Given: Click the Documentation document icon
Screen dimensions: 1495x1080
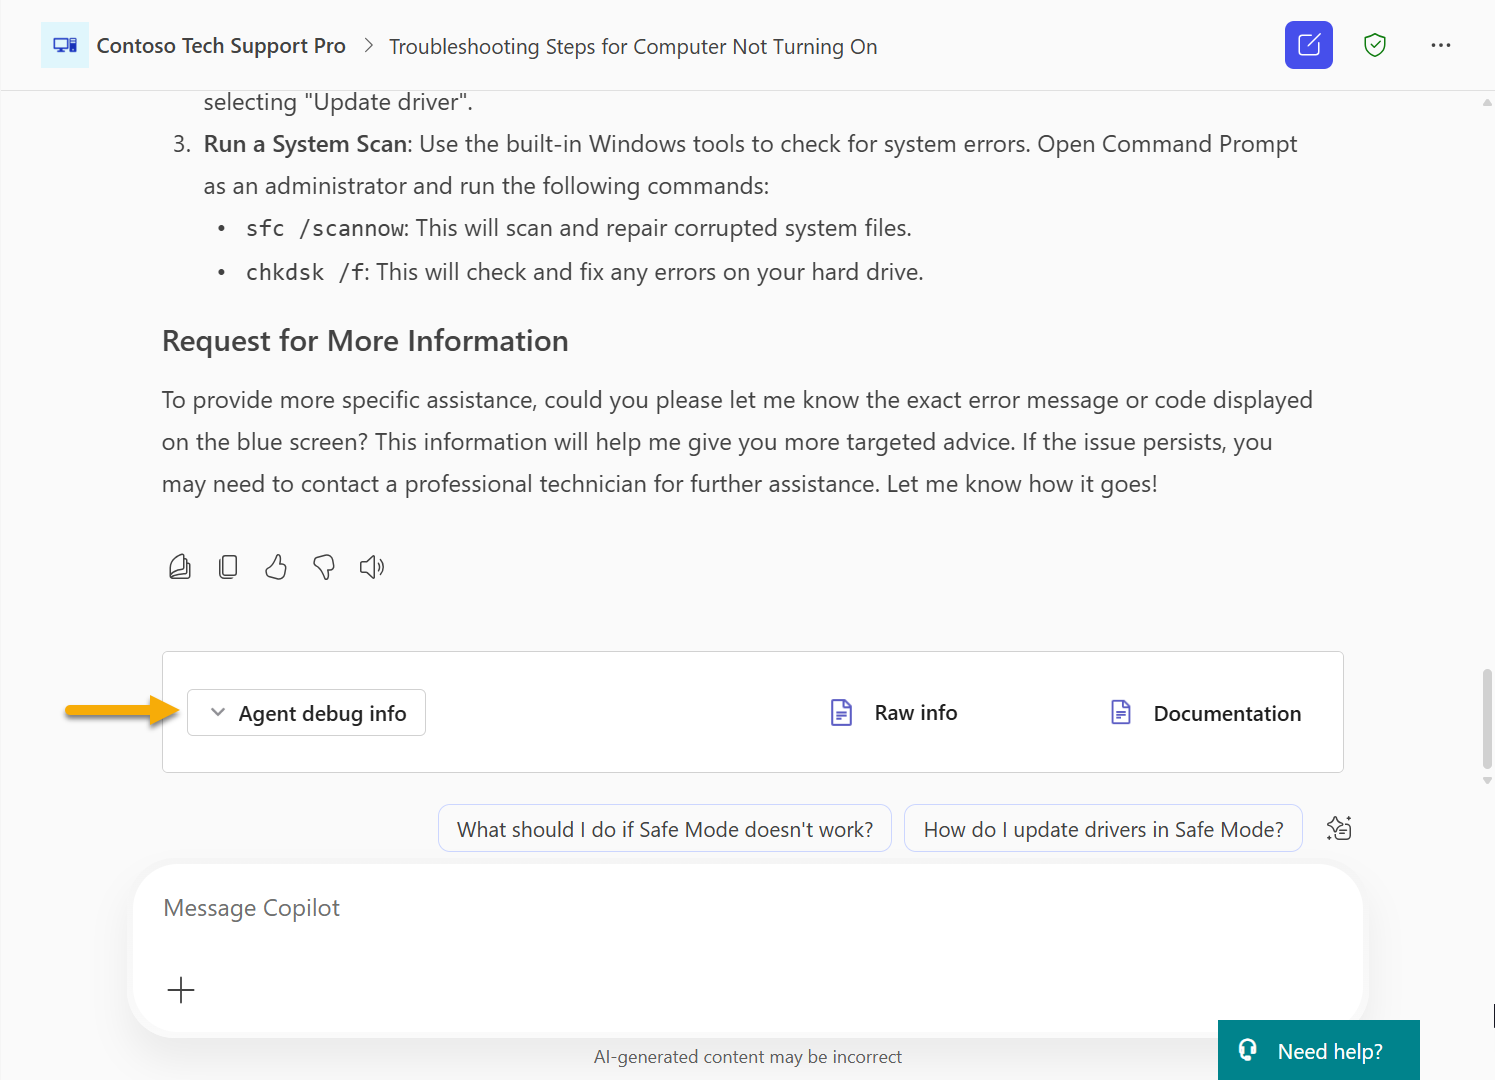Looking at the screenshot, I should point(1121,712).
